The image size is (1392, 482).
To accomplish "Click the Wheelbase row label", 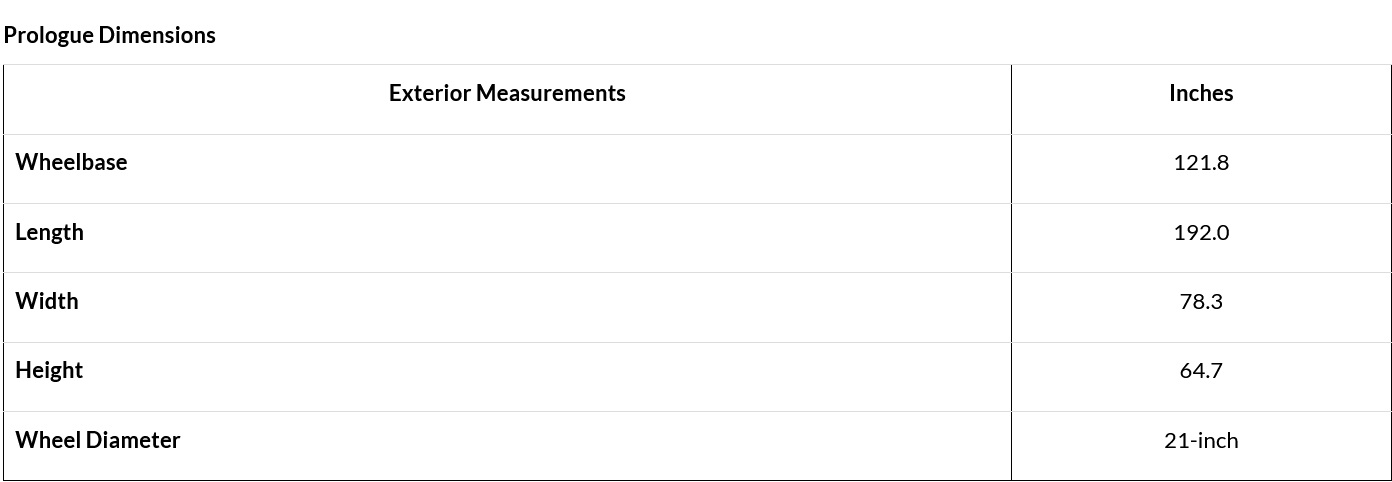I will (71, 162).
